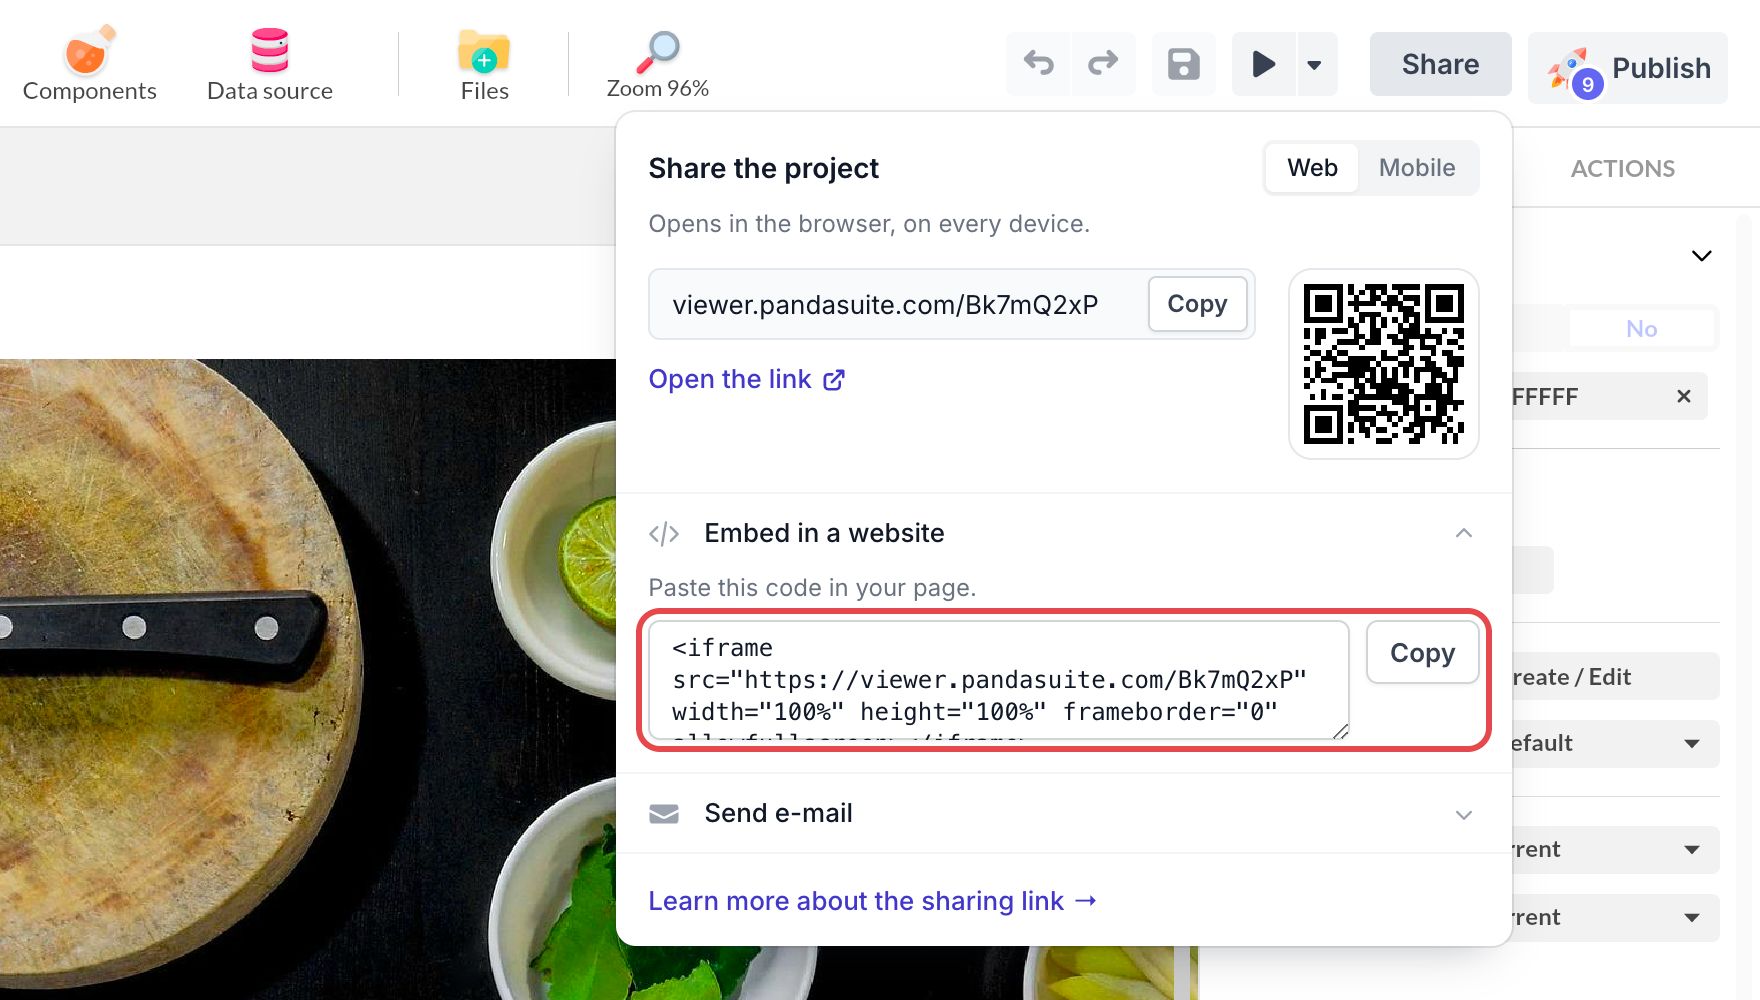
Task: Copy the iframe embed code
Action: tap(1422, 653)
